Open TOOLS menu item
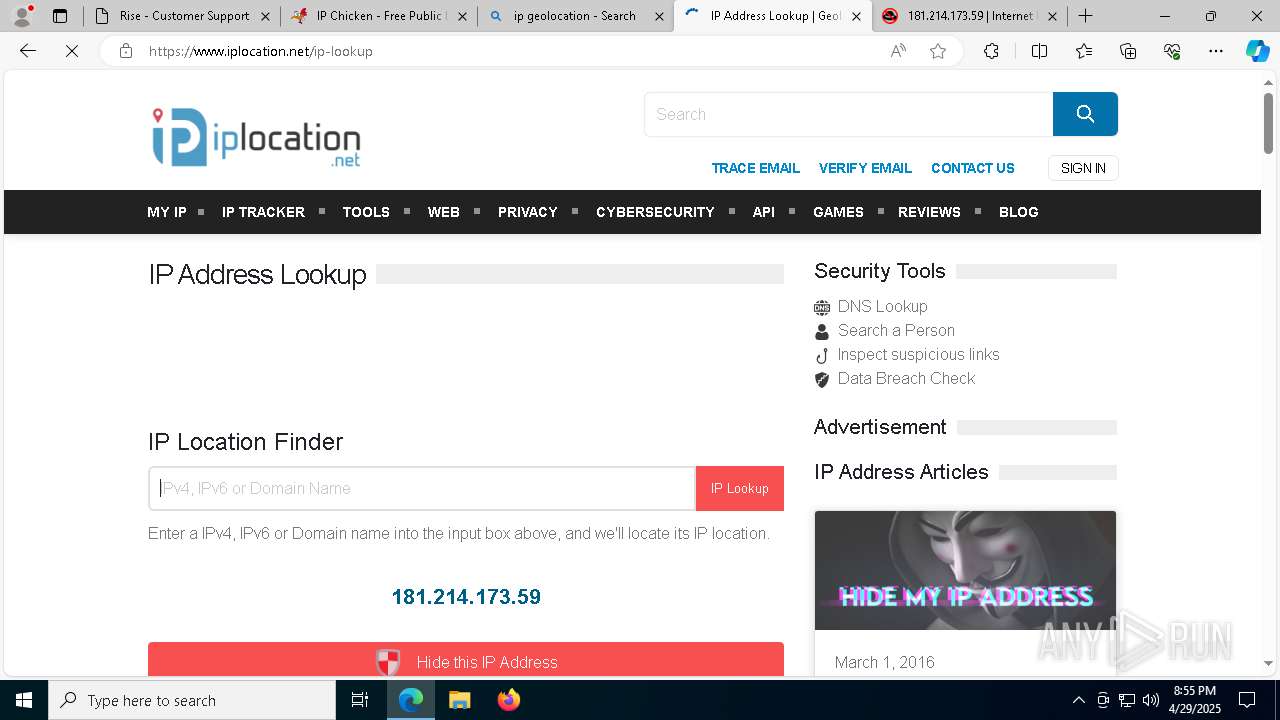 (x=366, y=212)
